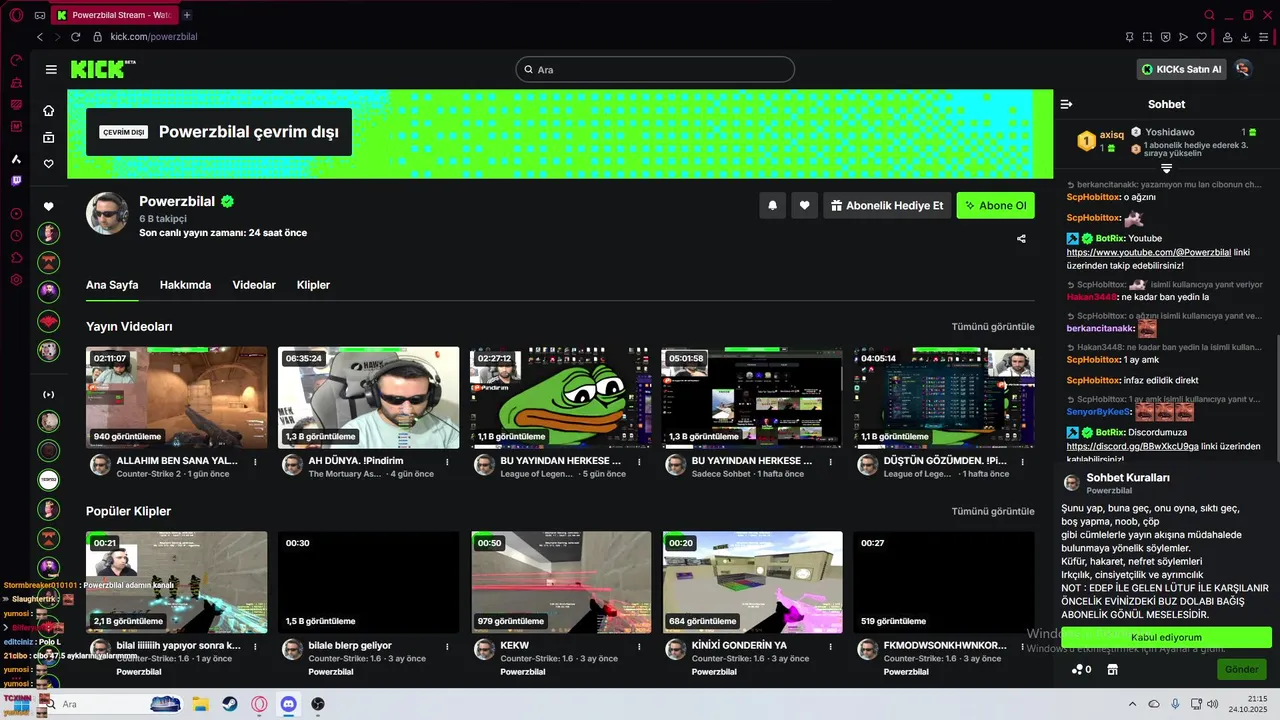Click the Gönder chat button
The width and height of the screenshot is (1280, 720).
(x=1241, y=669)
